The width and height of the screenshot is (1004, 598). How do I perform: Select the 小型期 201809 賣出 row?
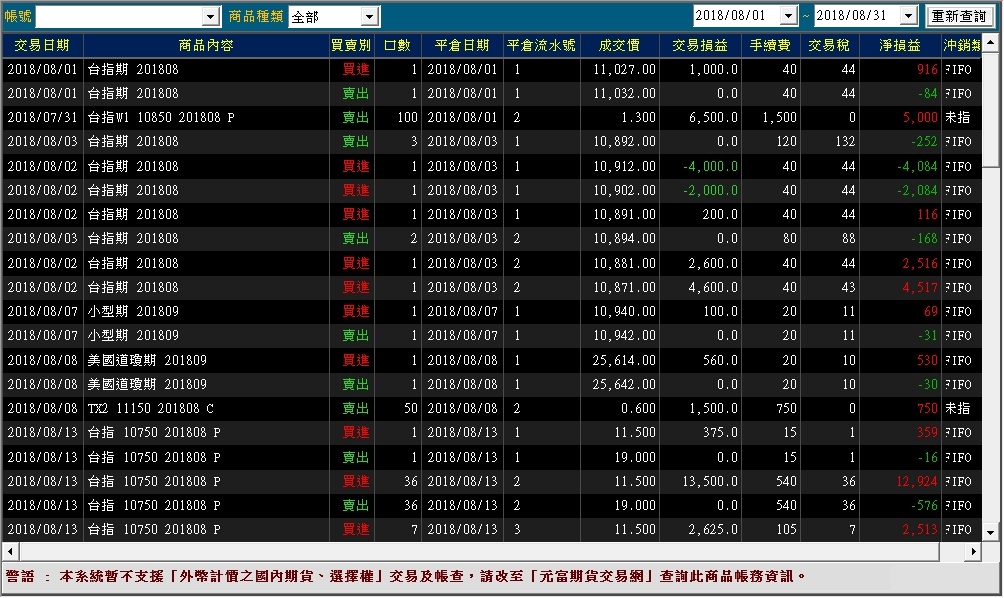click(x=492, y=335)
